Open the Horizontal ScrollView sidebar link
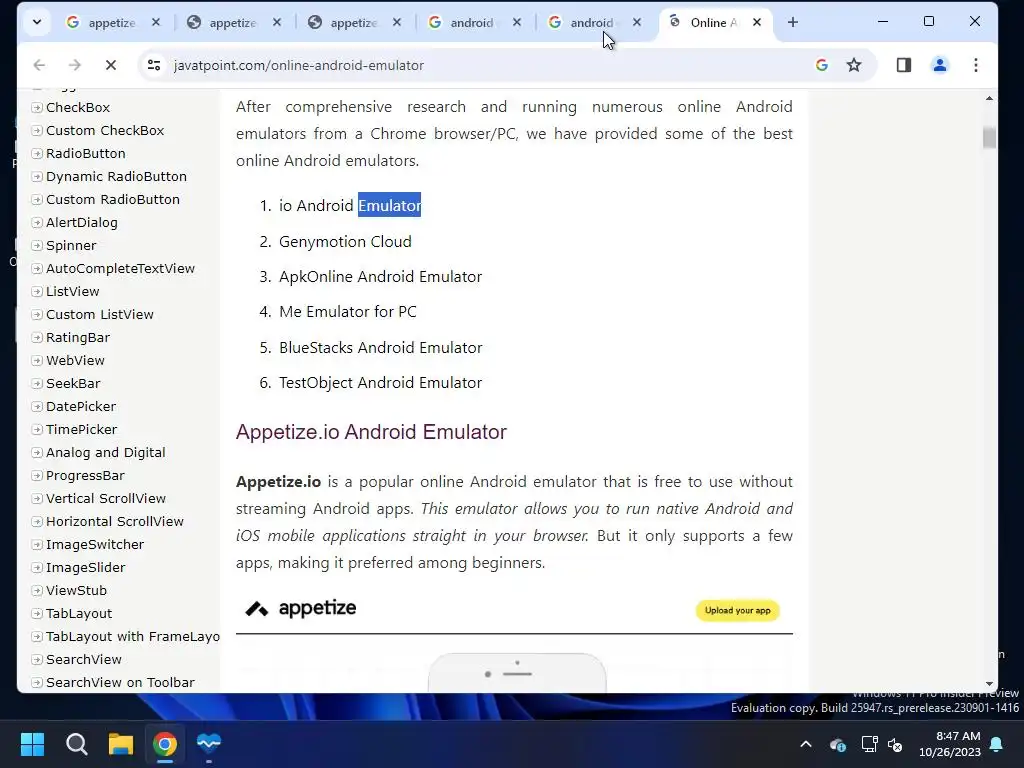 pos(115,521)
